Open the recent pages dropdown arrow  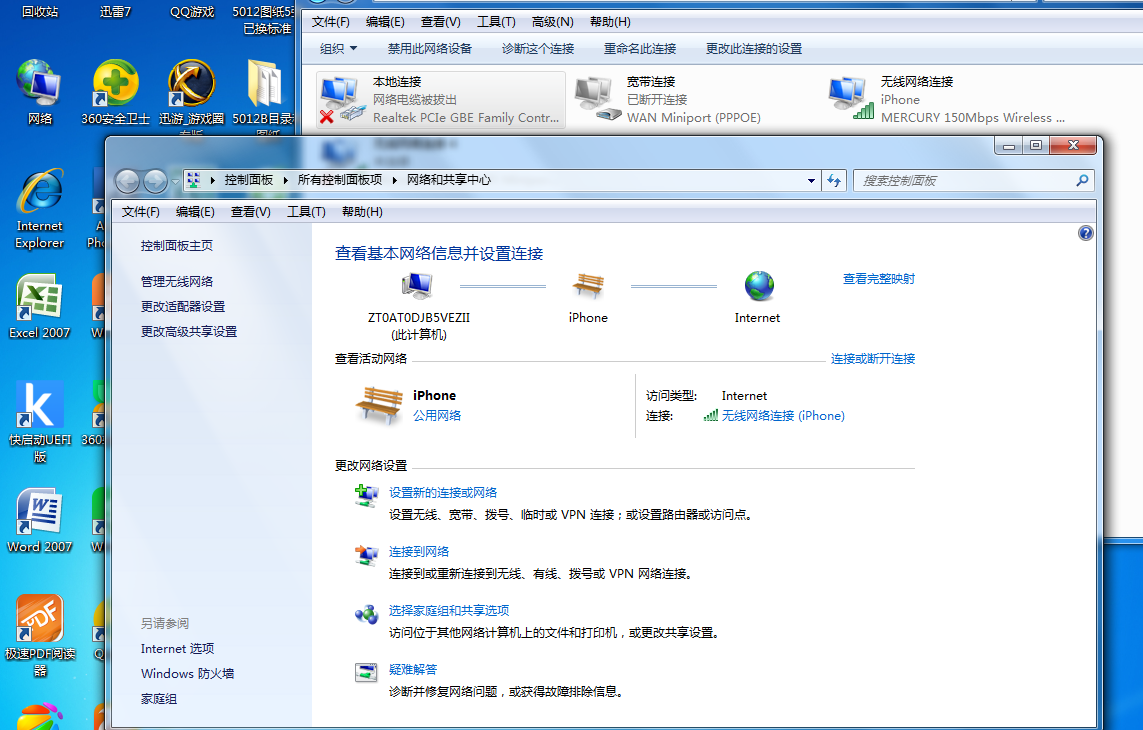(x=175, y=181)
